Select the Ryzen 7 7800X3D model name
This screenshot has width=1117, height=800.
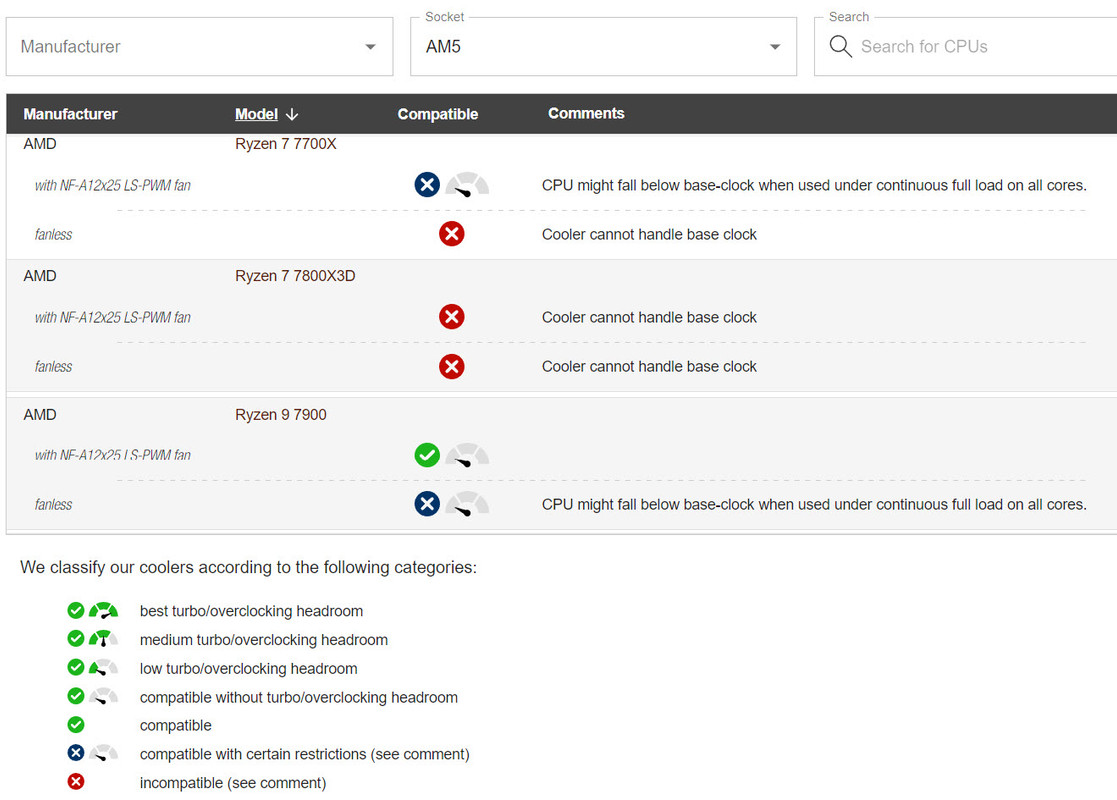coord(295,276)
